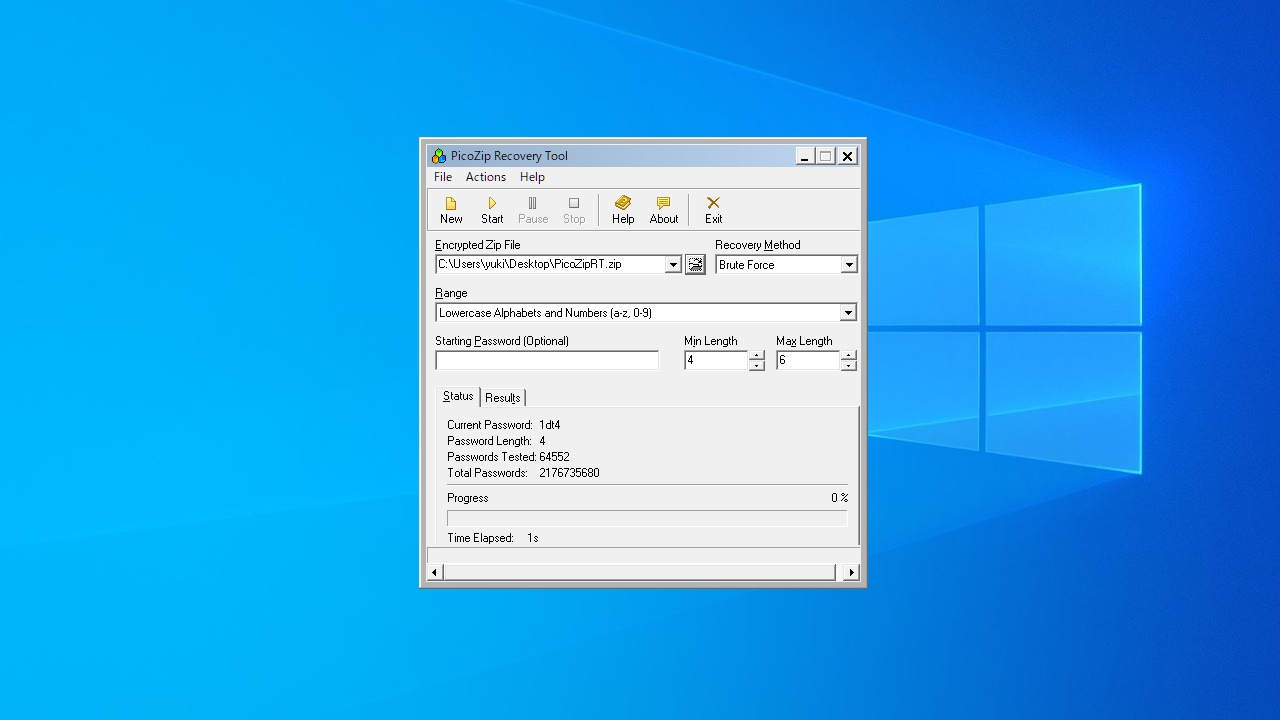Click the Password Length value 4
The width and height of the screenshot is (1280, 720).
[x=542, y=441]
